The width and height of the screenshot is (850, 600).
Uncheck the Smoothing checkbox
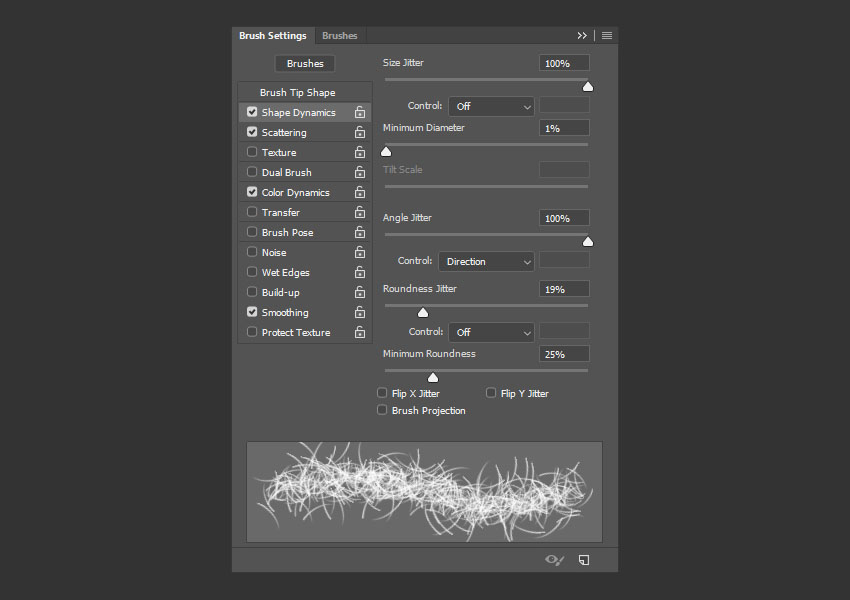tap(252, 312)
